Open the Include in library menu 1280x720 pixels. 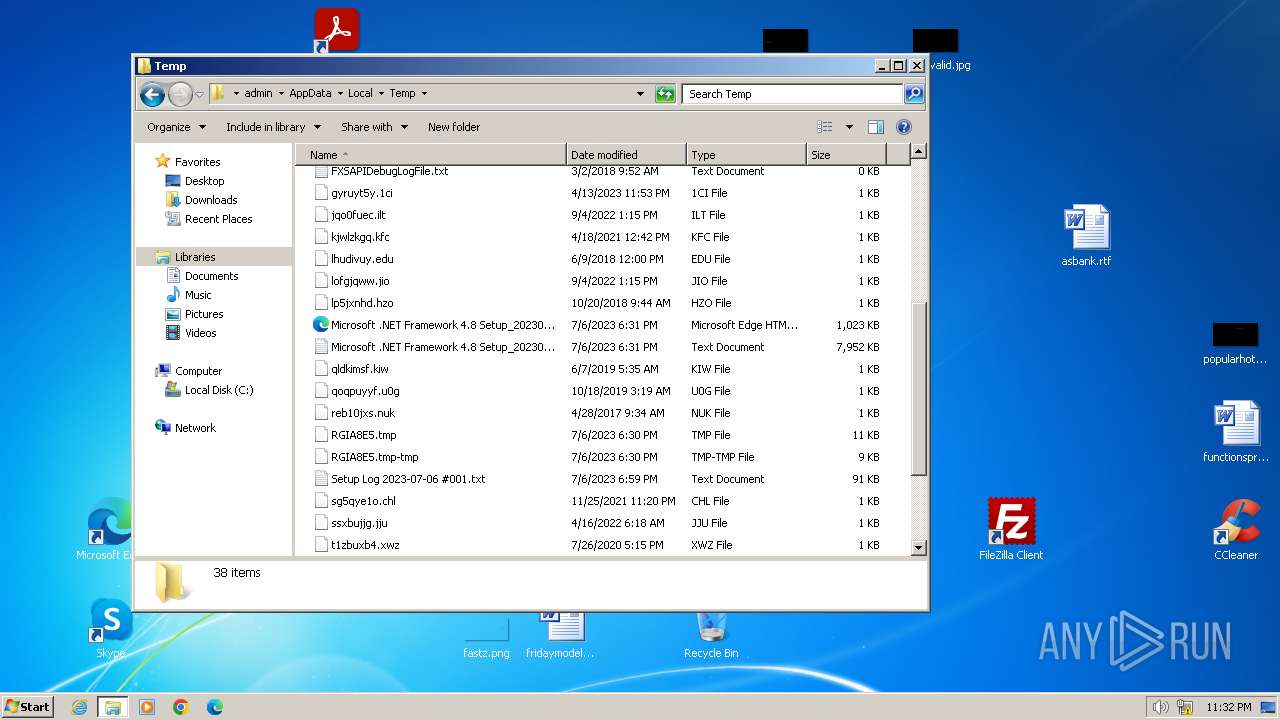click(273, 127)
